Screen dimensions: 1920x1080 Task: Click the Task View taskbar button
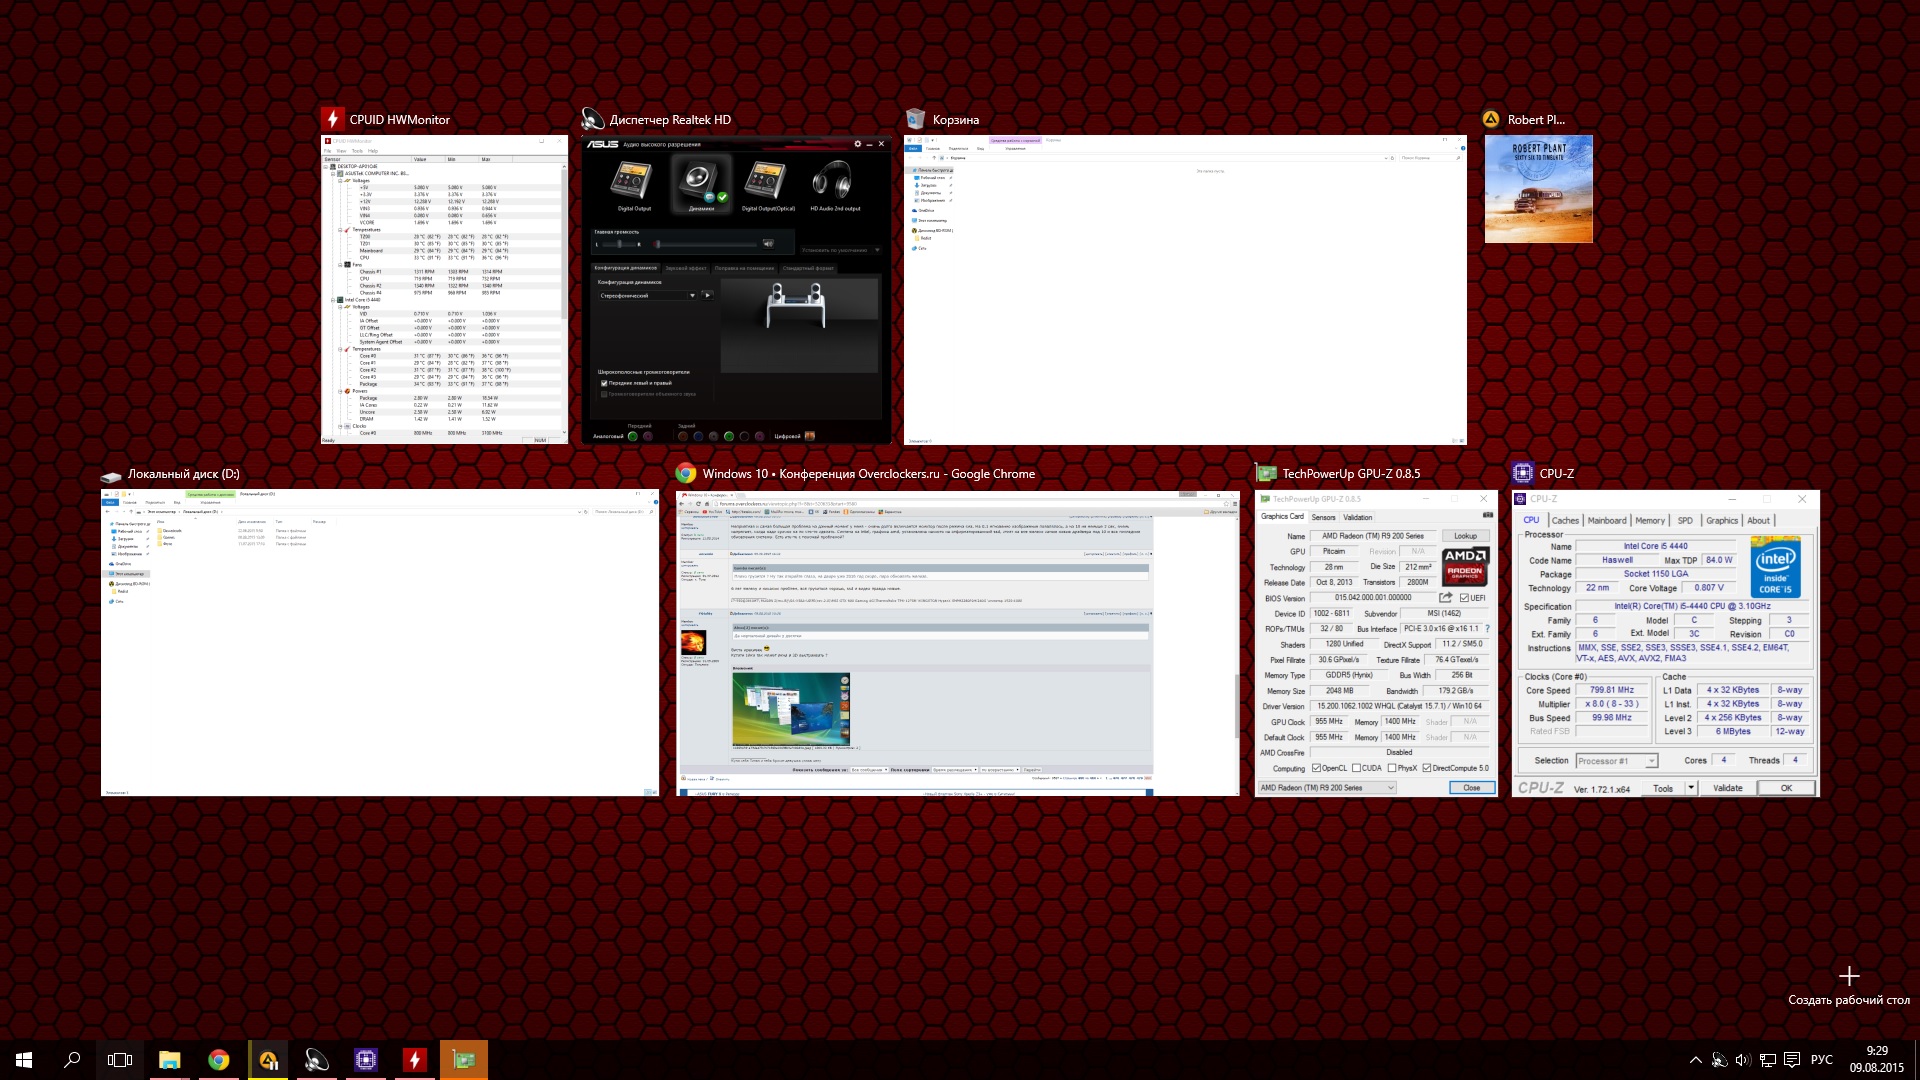(x=120, y=1060)
